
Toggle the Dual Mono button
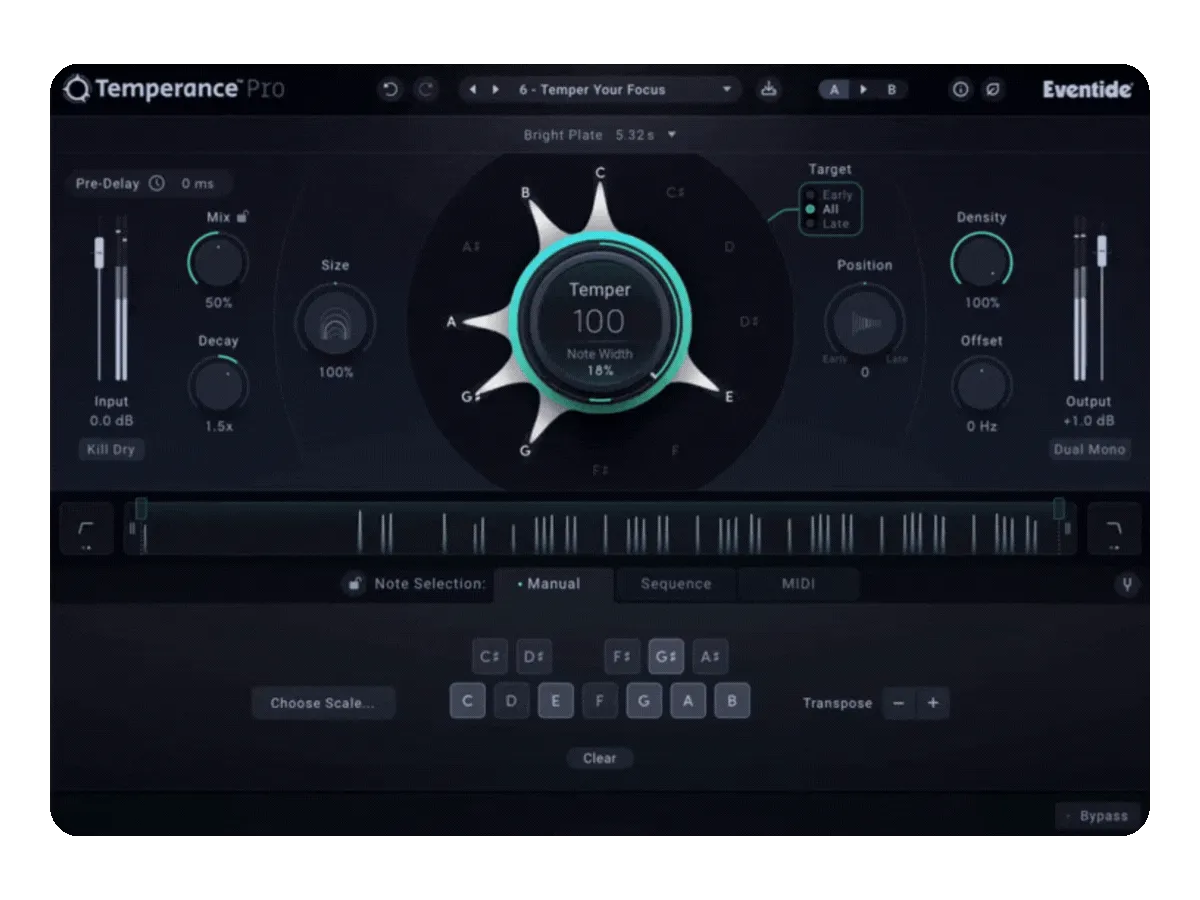pos(1089,449)
